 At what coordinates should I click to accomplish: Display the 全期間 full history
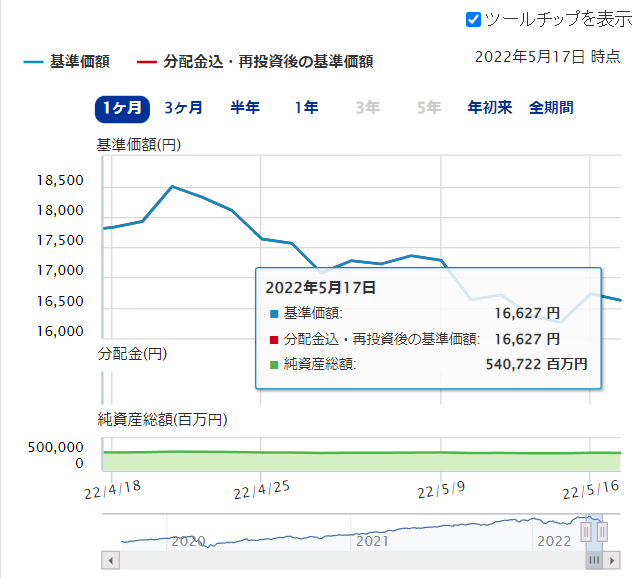coord(551,108)
